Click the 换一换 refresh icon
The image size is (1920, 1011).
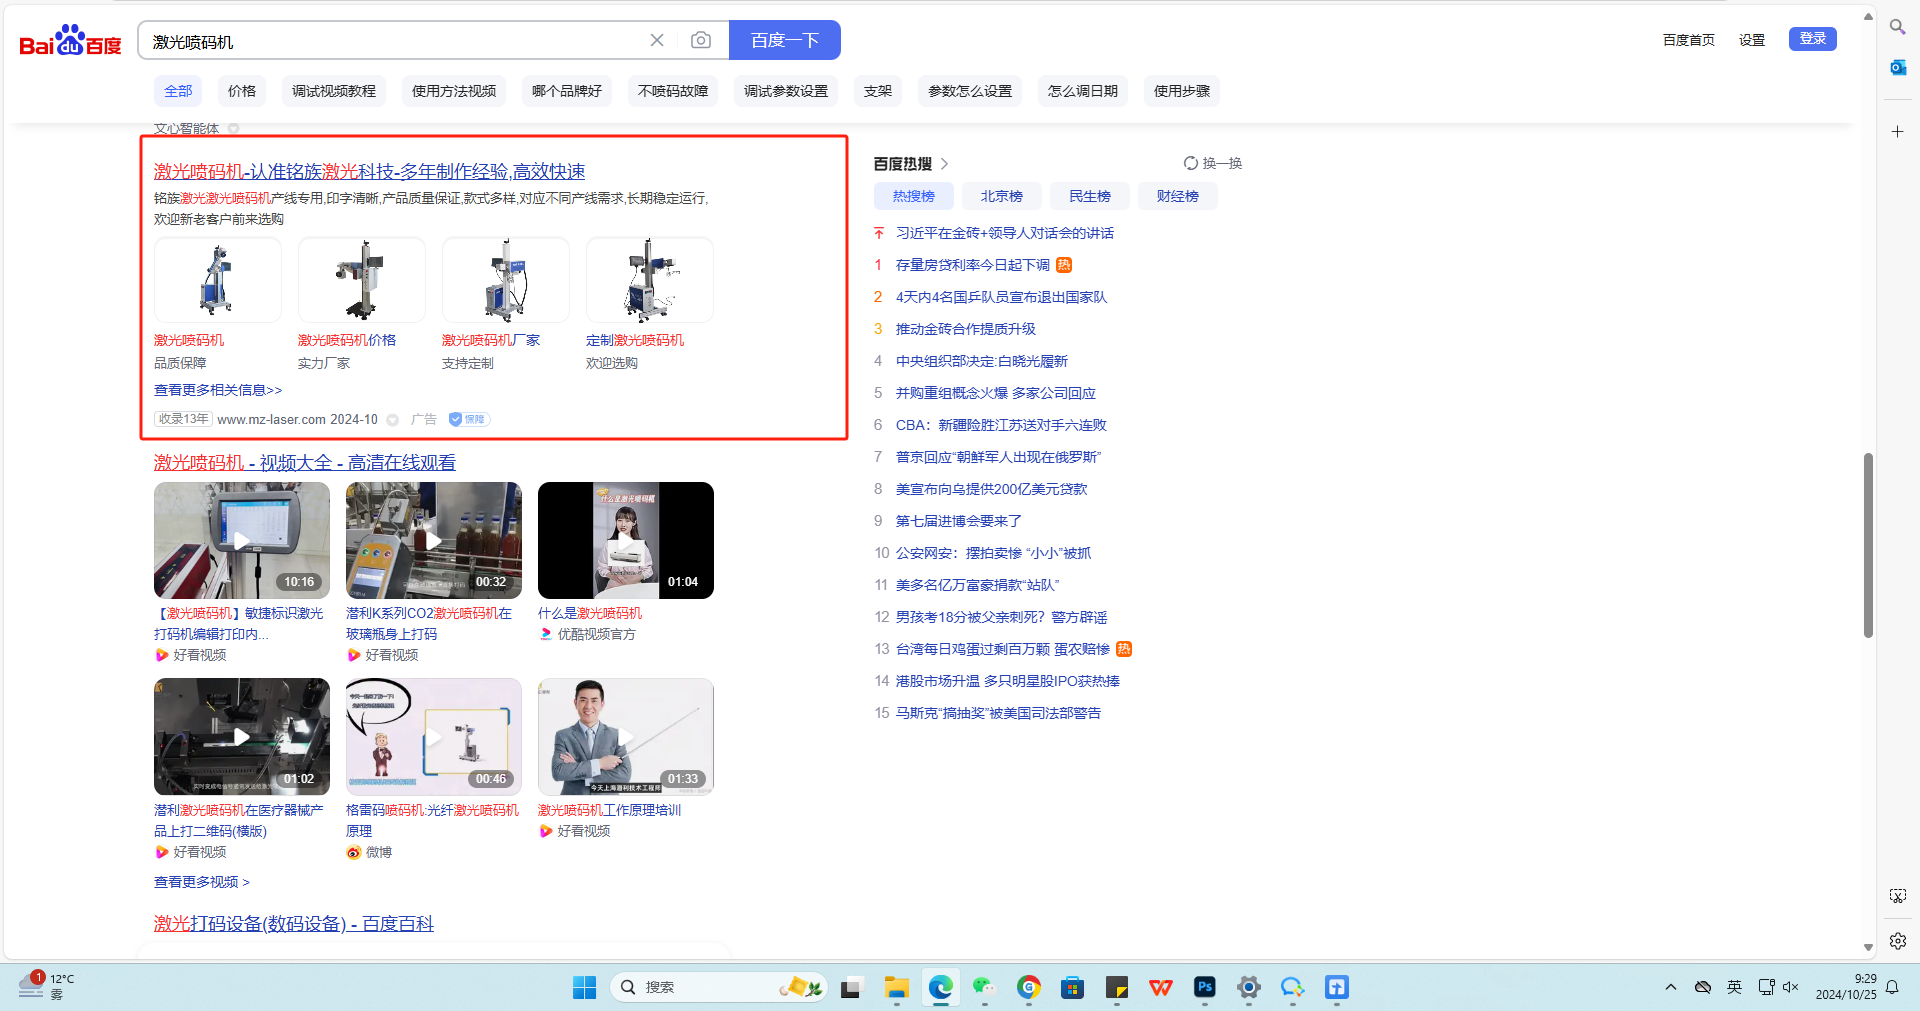pyautogui.click(x=1191, y=163)
